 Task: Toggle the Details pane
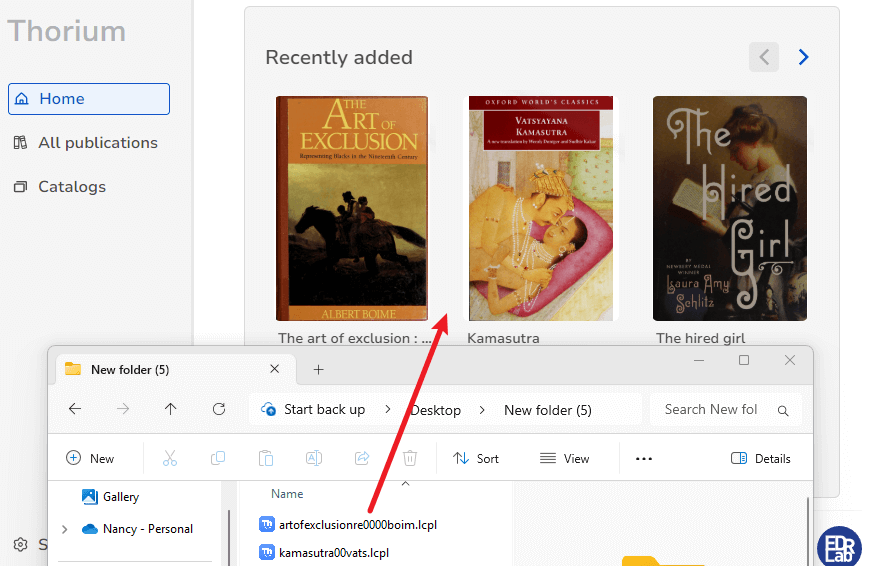click(761, 458)
